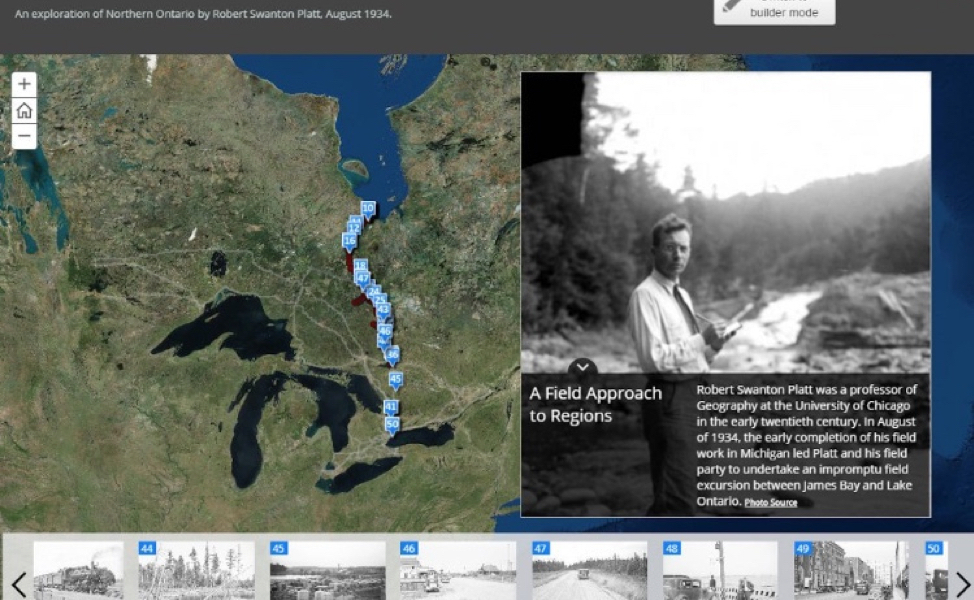Screen dimensions: 974x600
Task: Reset map to home extent
Action: tap(24, 110)
